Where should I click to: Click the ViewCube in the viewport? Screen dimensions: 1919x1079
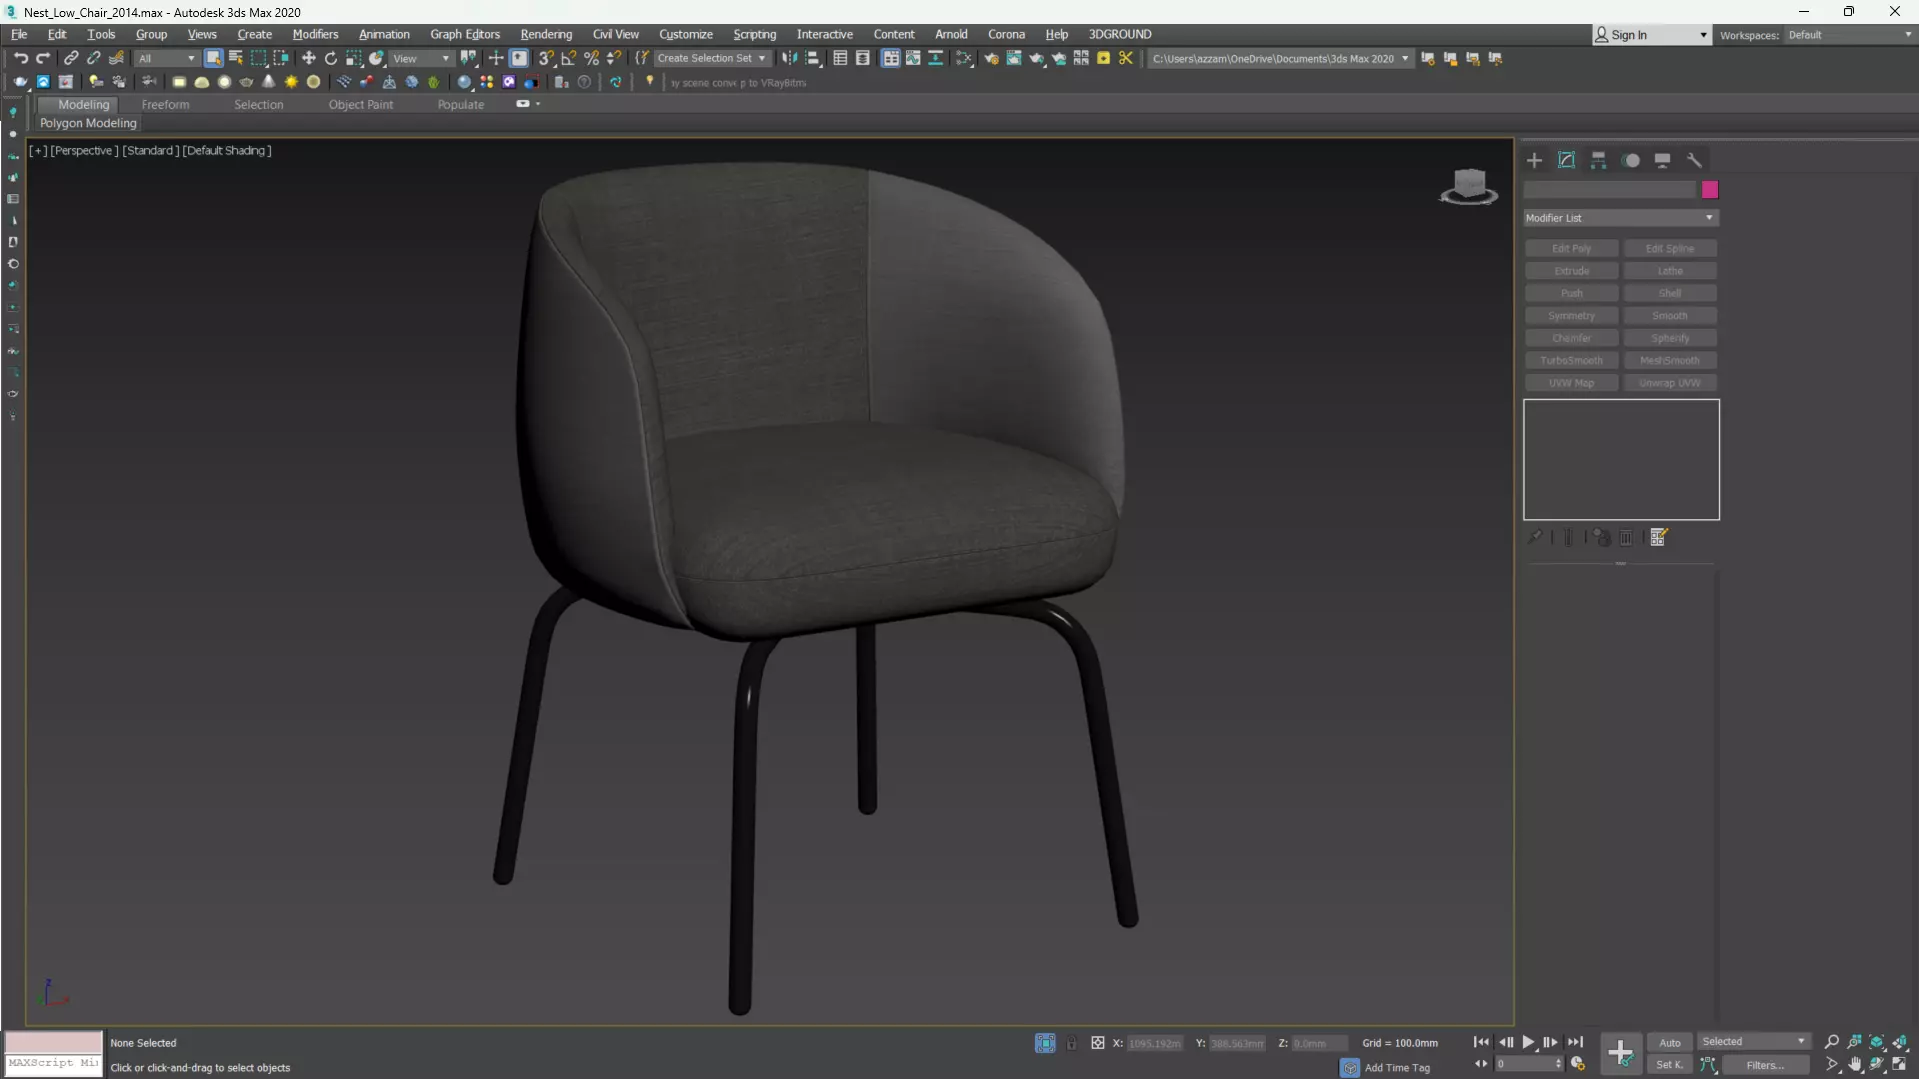tap(1469, 186)
